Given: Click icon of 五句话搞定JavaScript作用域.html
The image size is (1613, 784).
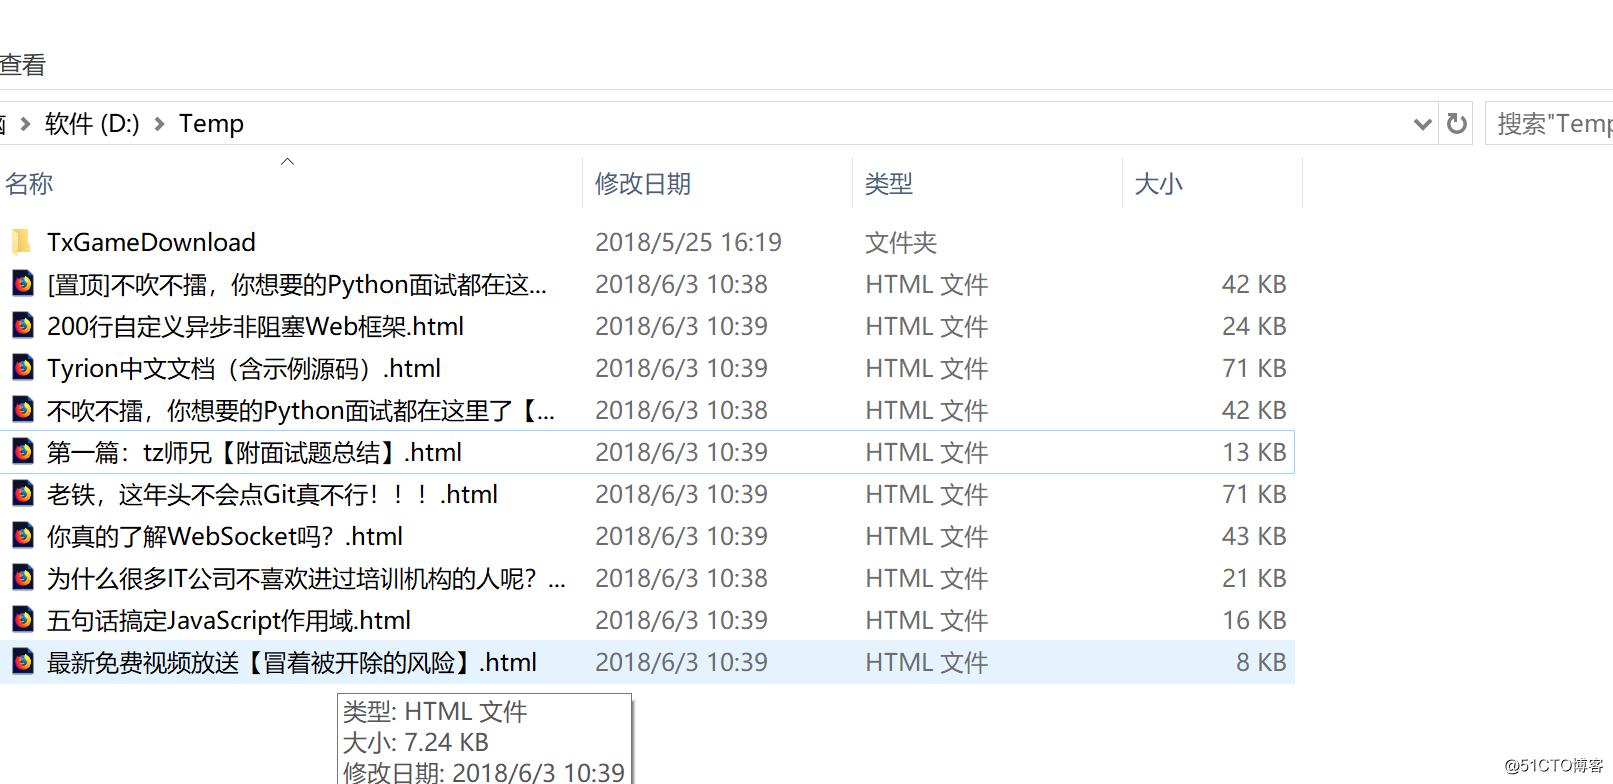Looking at the screenshot, I should pyautogui.click(x=22, y=620).
